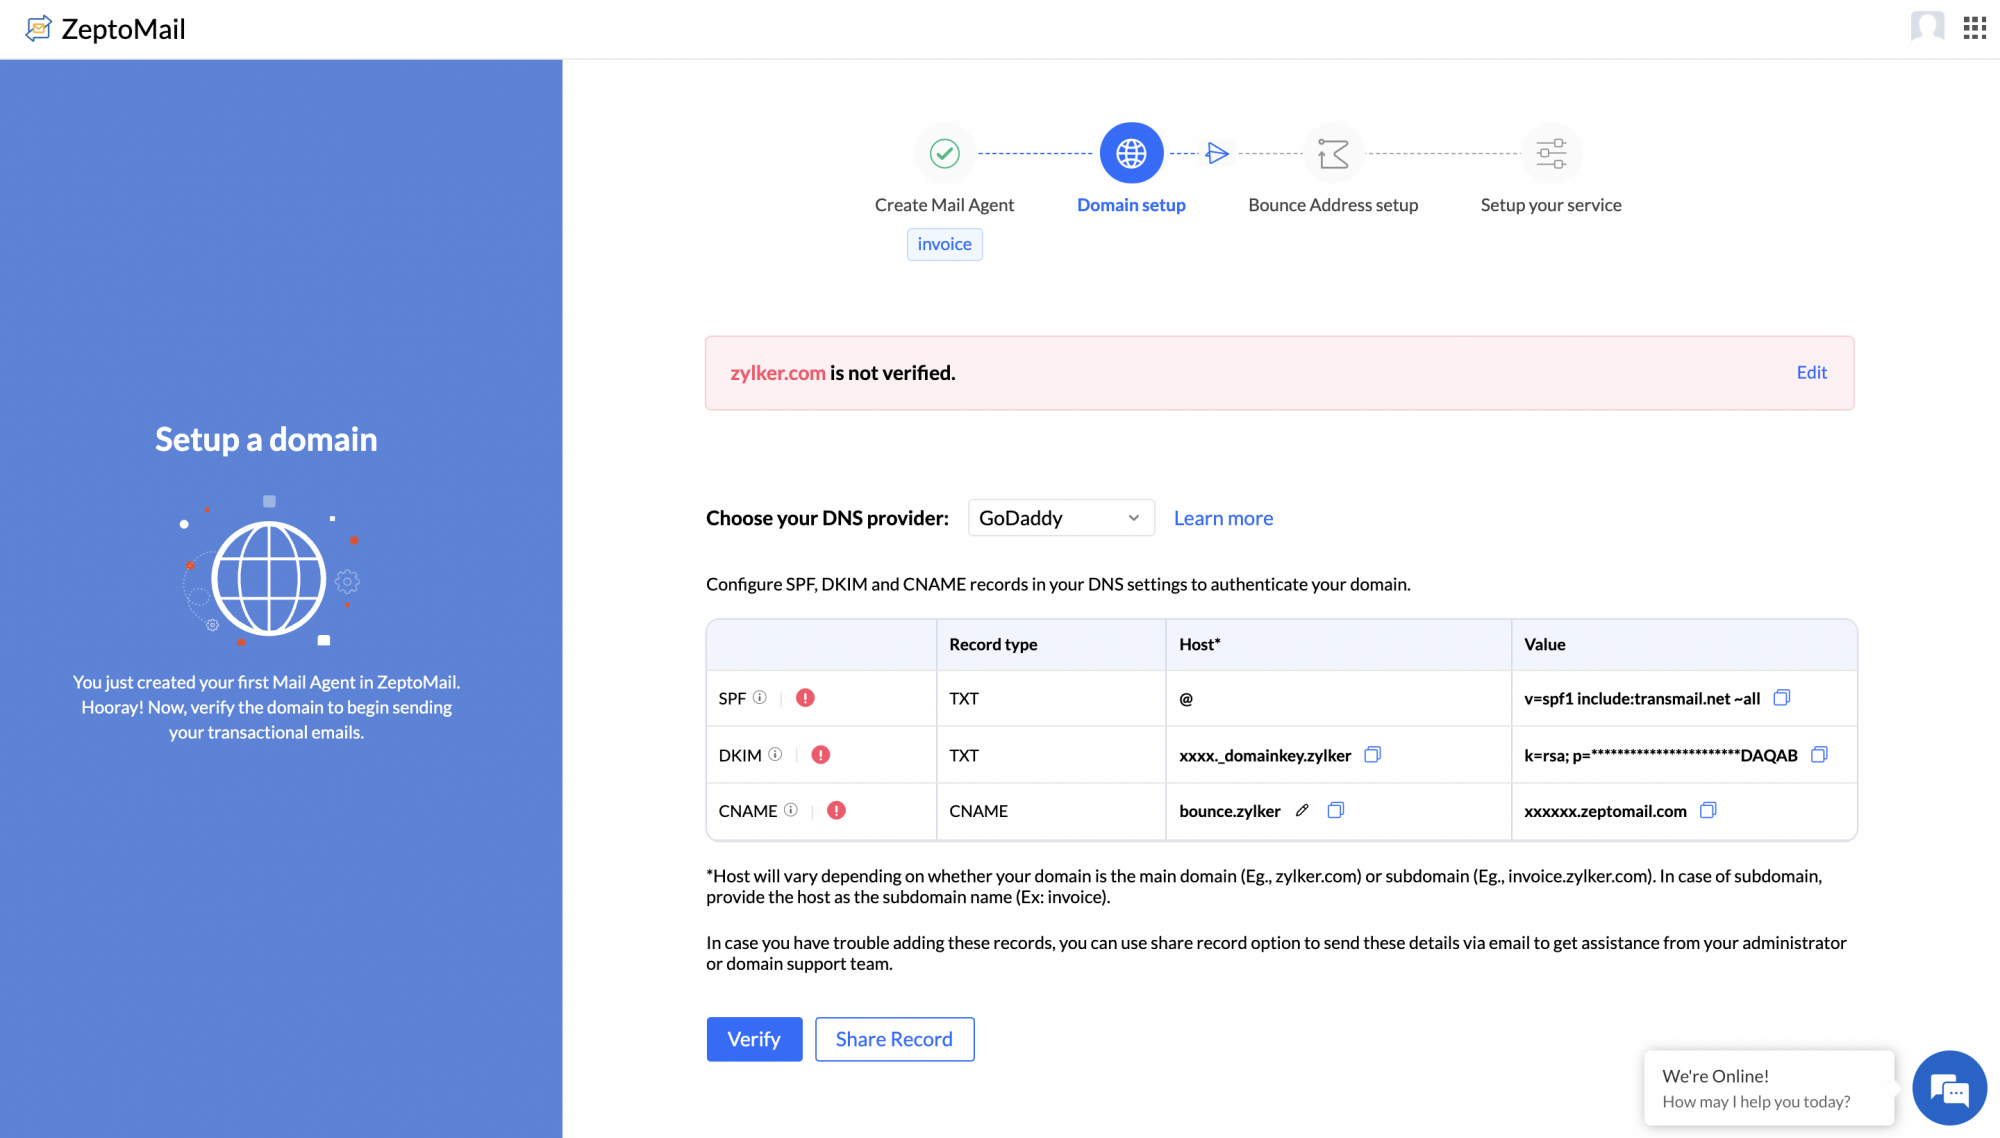Open Setup your service step
The width and height of the screenshot is (2000, 1138).
1550,154
